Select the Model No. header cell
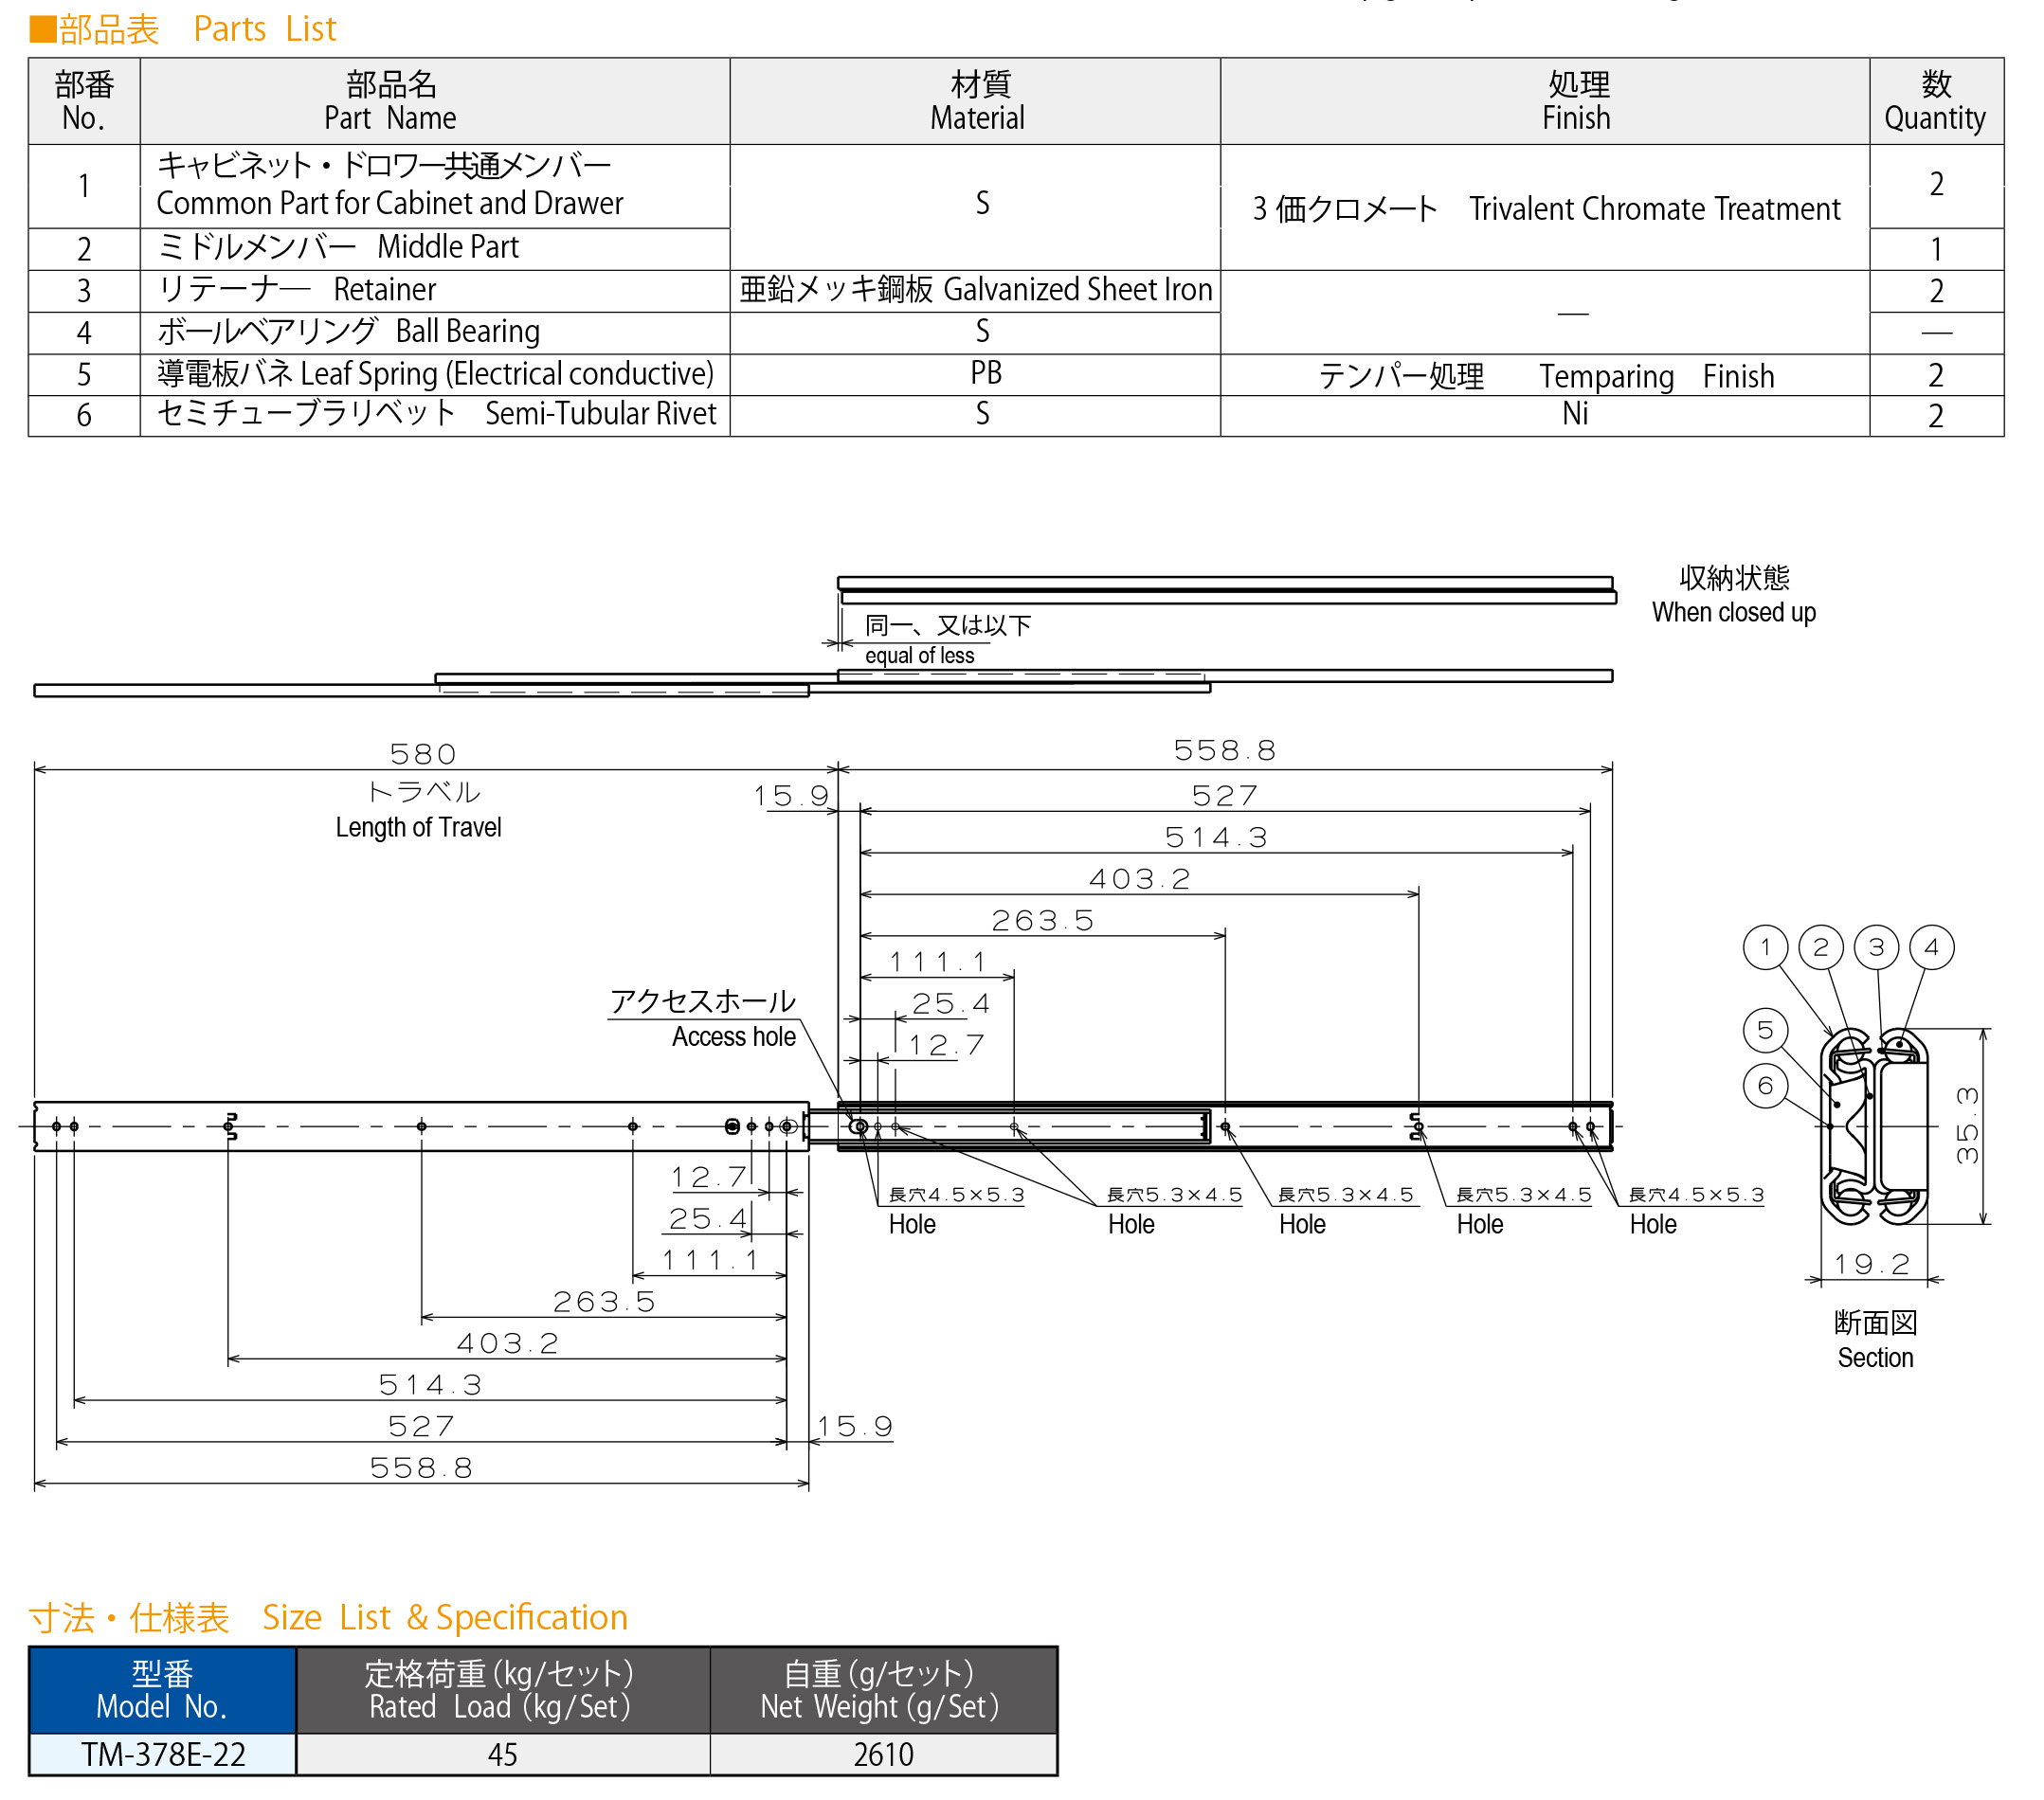This screenshot has height=1800, width=2044. (162, 1690)
